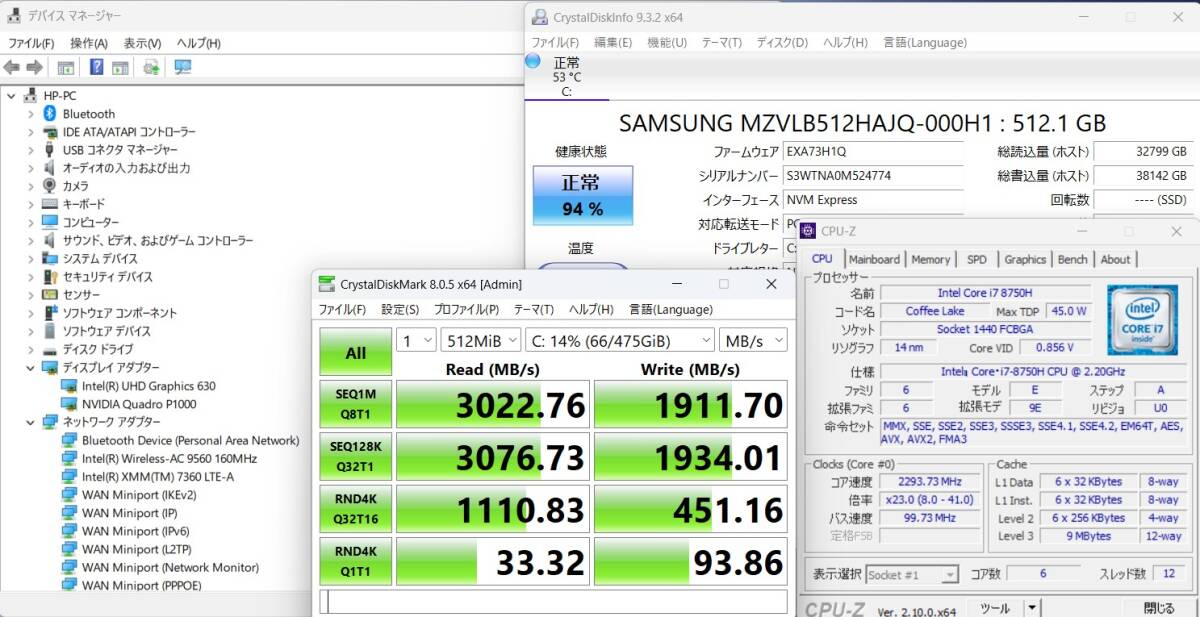Click the update driver toolbar icon
The width and height of the screenshot is (1200, 617).
coord(151,67)
